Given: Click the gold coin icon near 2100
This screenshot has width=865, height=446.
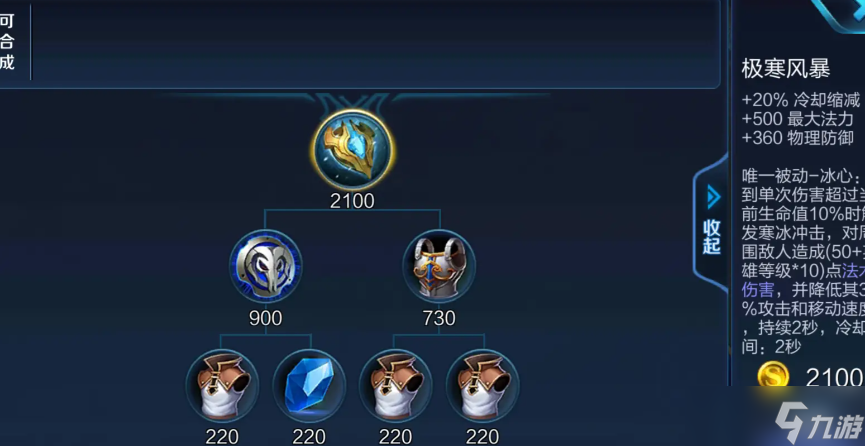Looking at the screenshot, I should point(773,376).
